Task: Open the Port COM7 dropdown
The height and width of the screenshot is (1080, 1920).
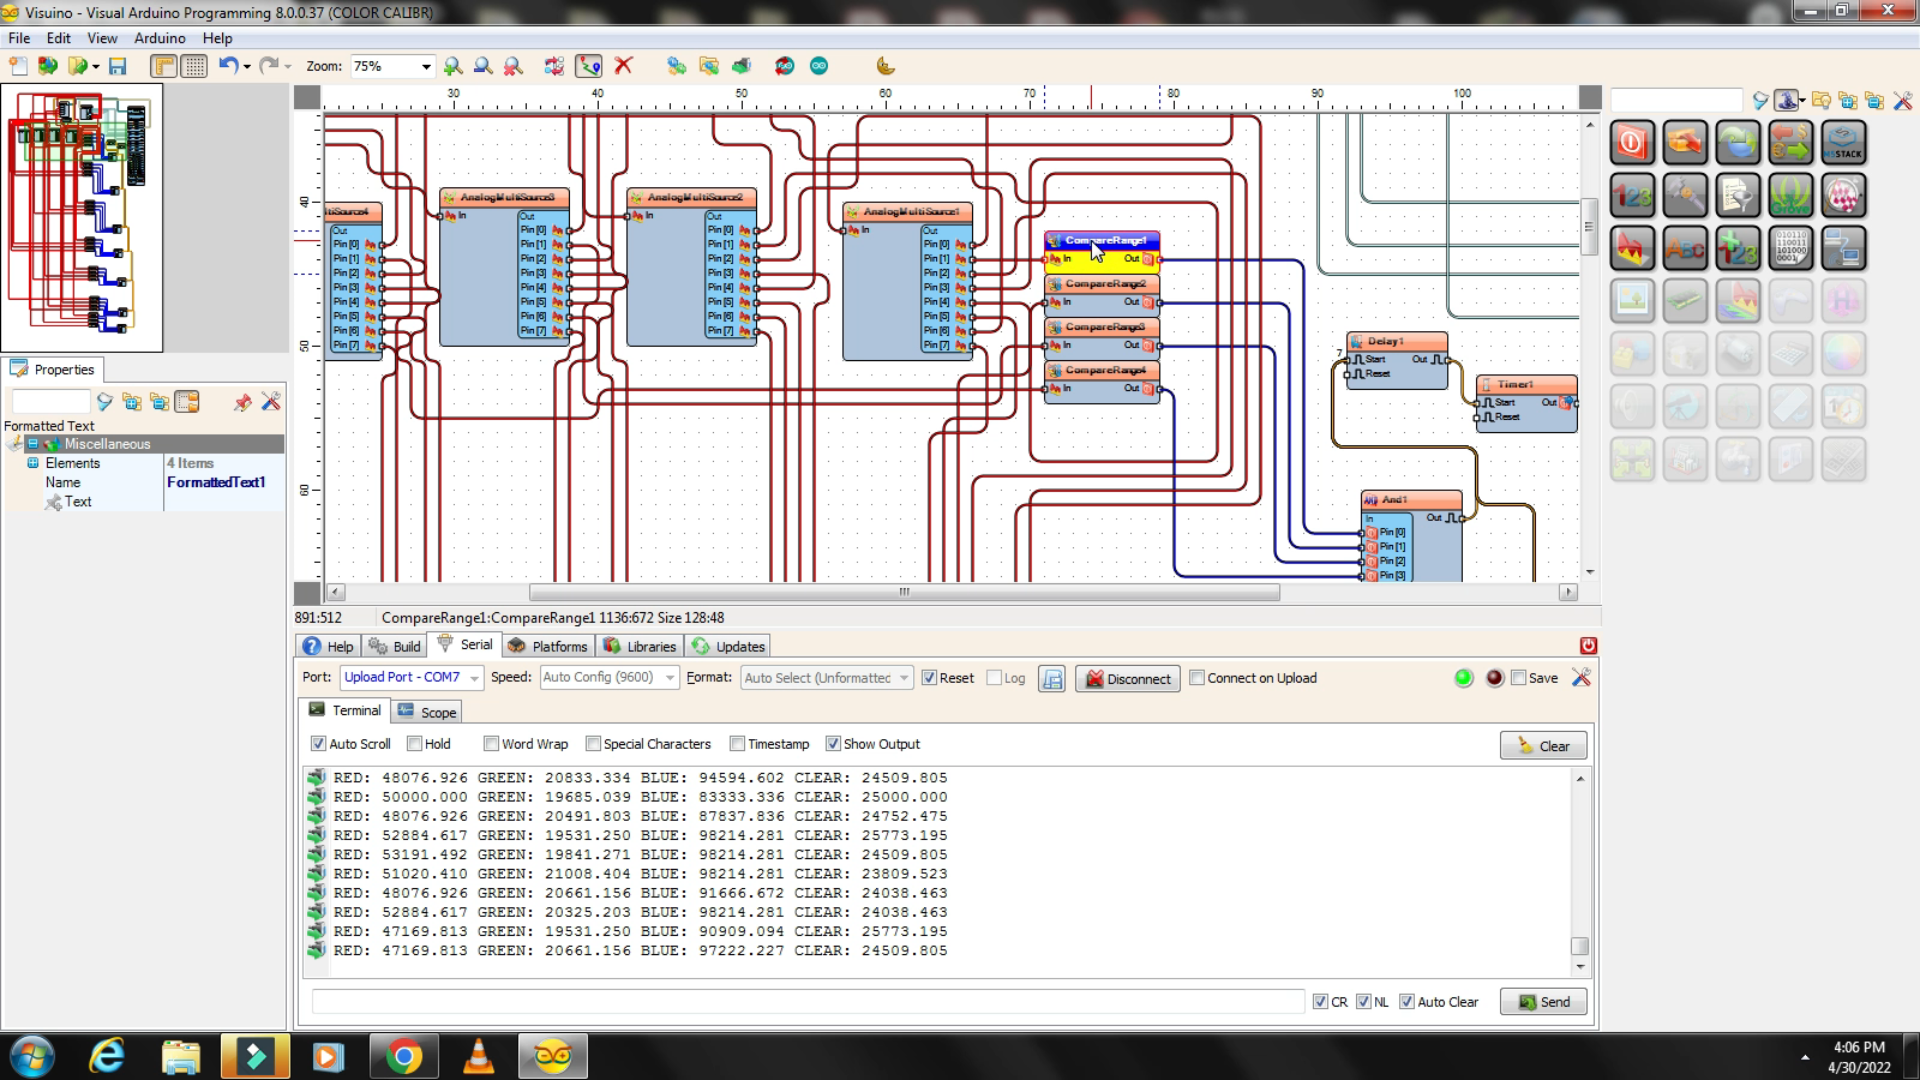Action: point(474,678)
